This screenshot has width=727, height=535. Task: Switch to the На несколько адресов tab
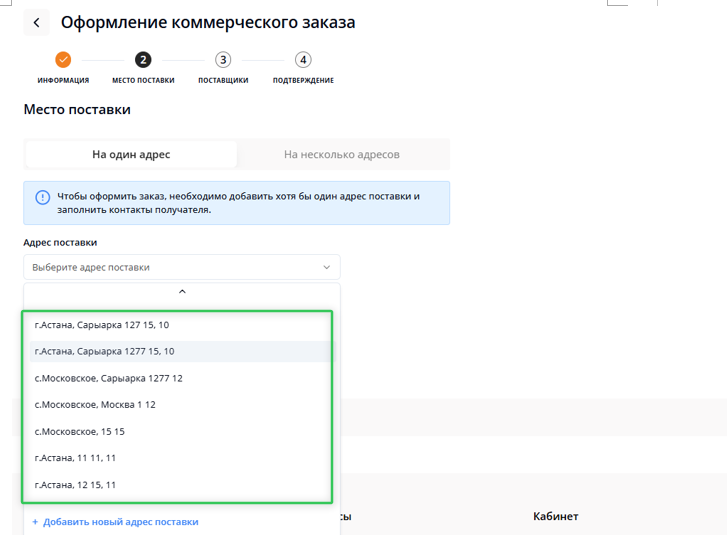point(341,155)
